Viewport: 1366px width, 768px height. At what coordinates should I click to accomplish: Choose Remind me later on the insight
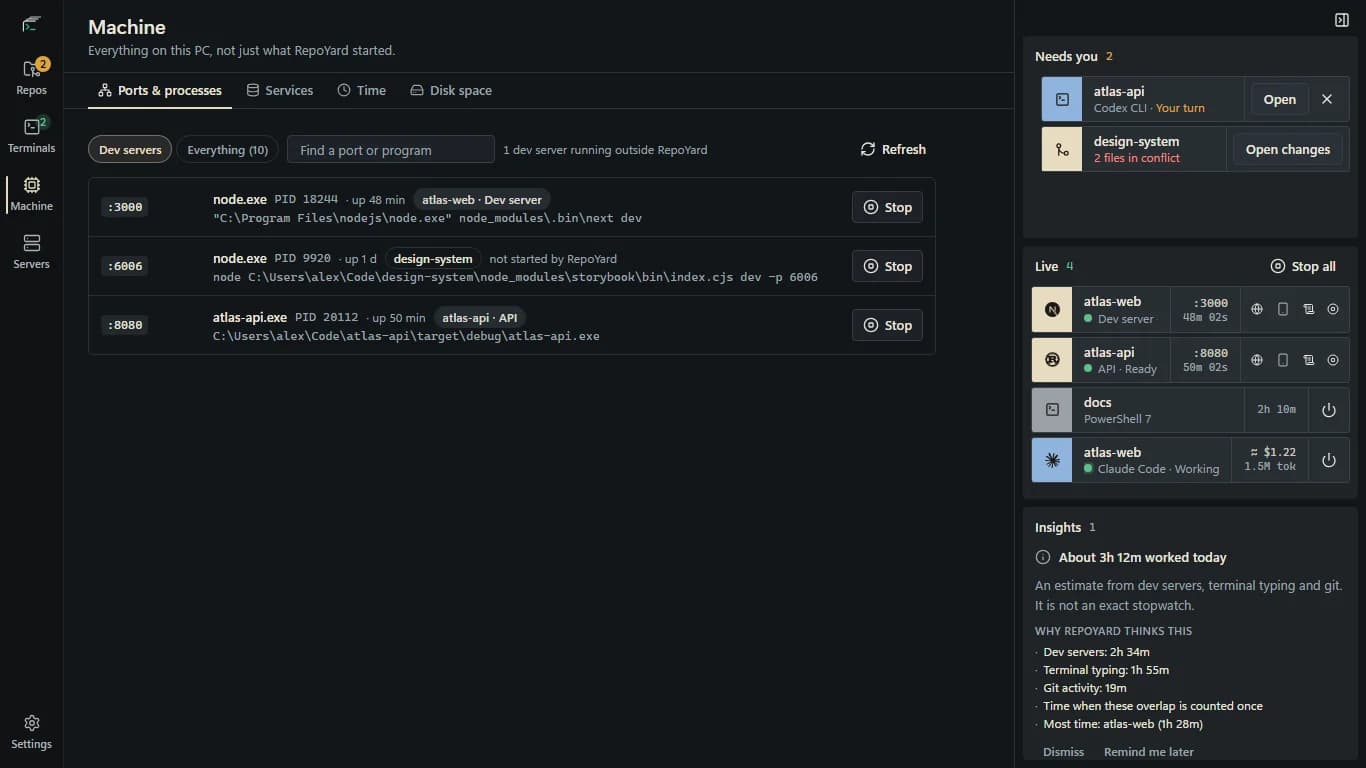(x=1149, y=752)
